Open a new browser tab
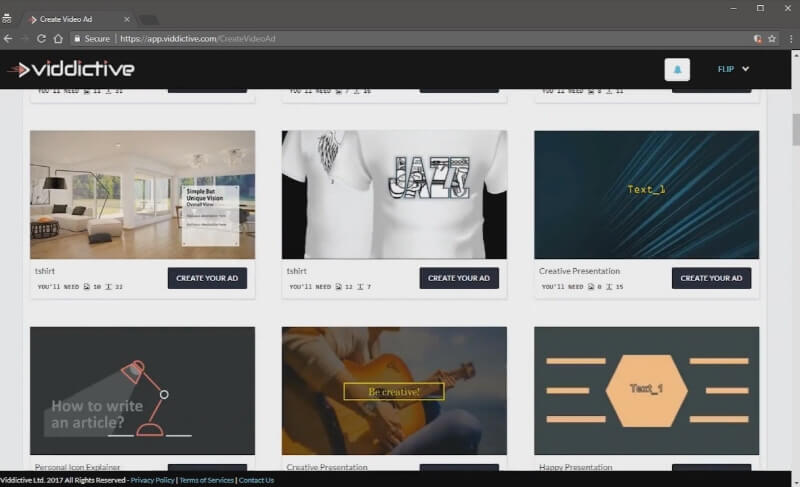Viewport: 800px width, 487px height. click(149, 20)
